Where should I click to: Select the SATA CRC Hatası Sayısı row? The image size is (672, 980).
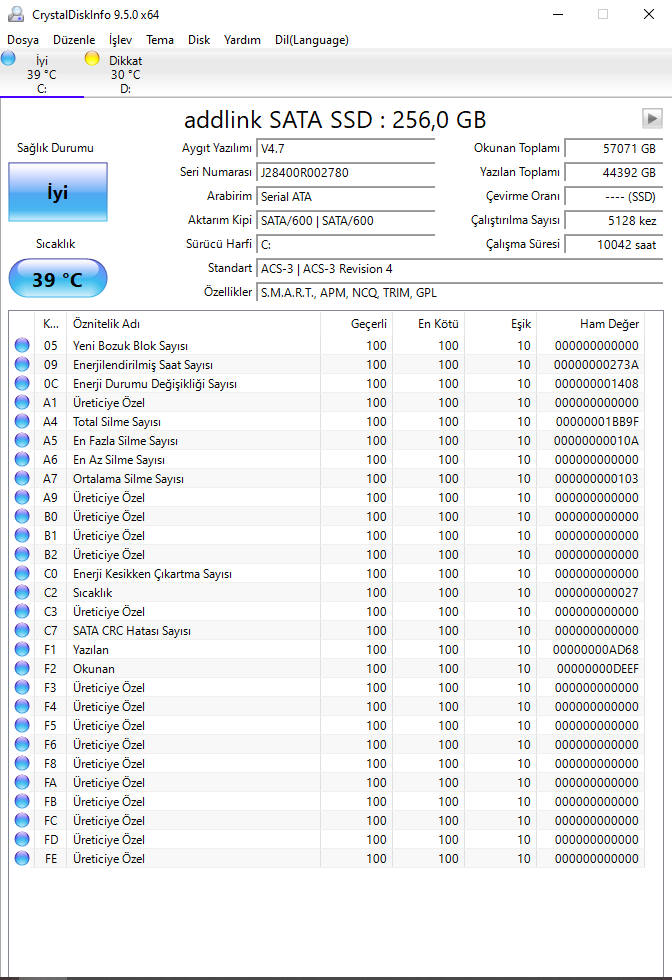[x=327, y=630]
